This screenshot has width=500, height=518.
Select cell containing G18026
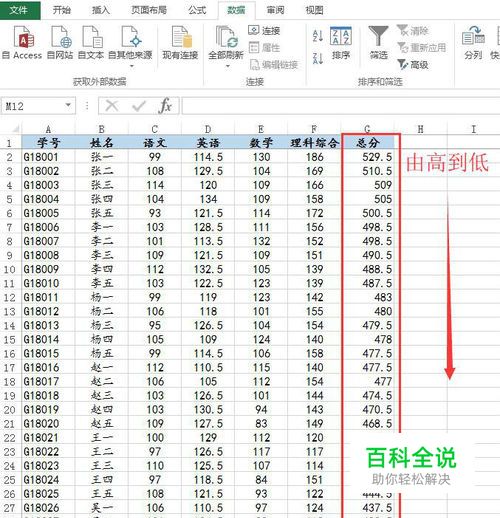[x=48, y=508]
